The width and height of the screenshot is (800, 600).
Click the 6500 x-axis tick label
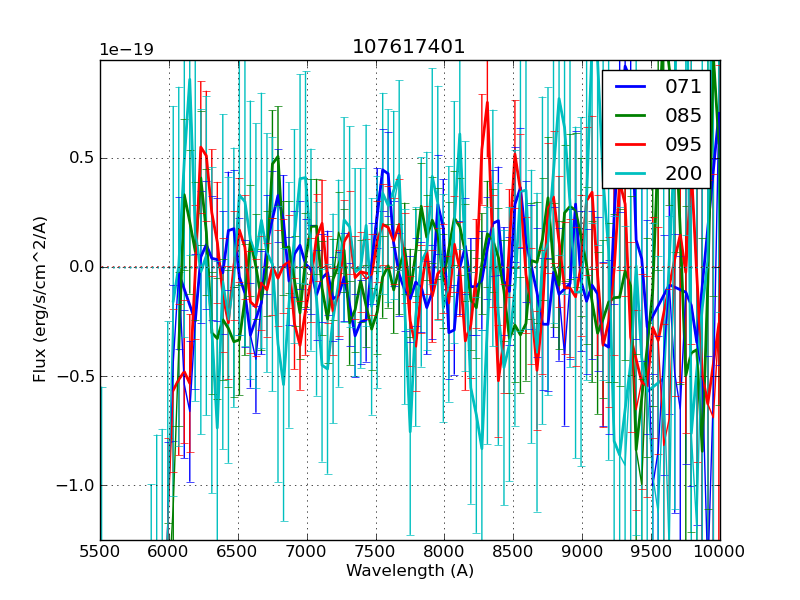pyautogui.click(x=238, y=551)
